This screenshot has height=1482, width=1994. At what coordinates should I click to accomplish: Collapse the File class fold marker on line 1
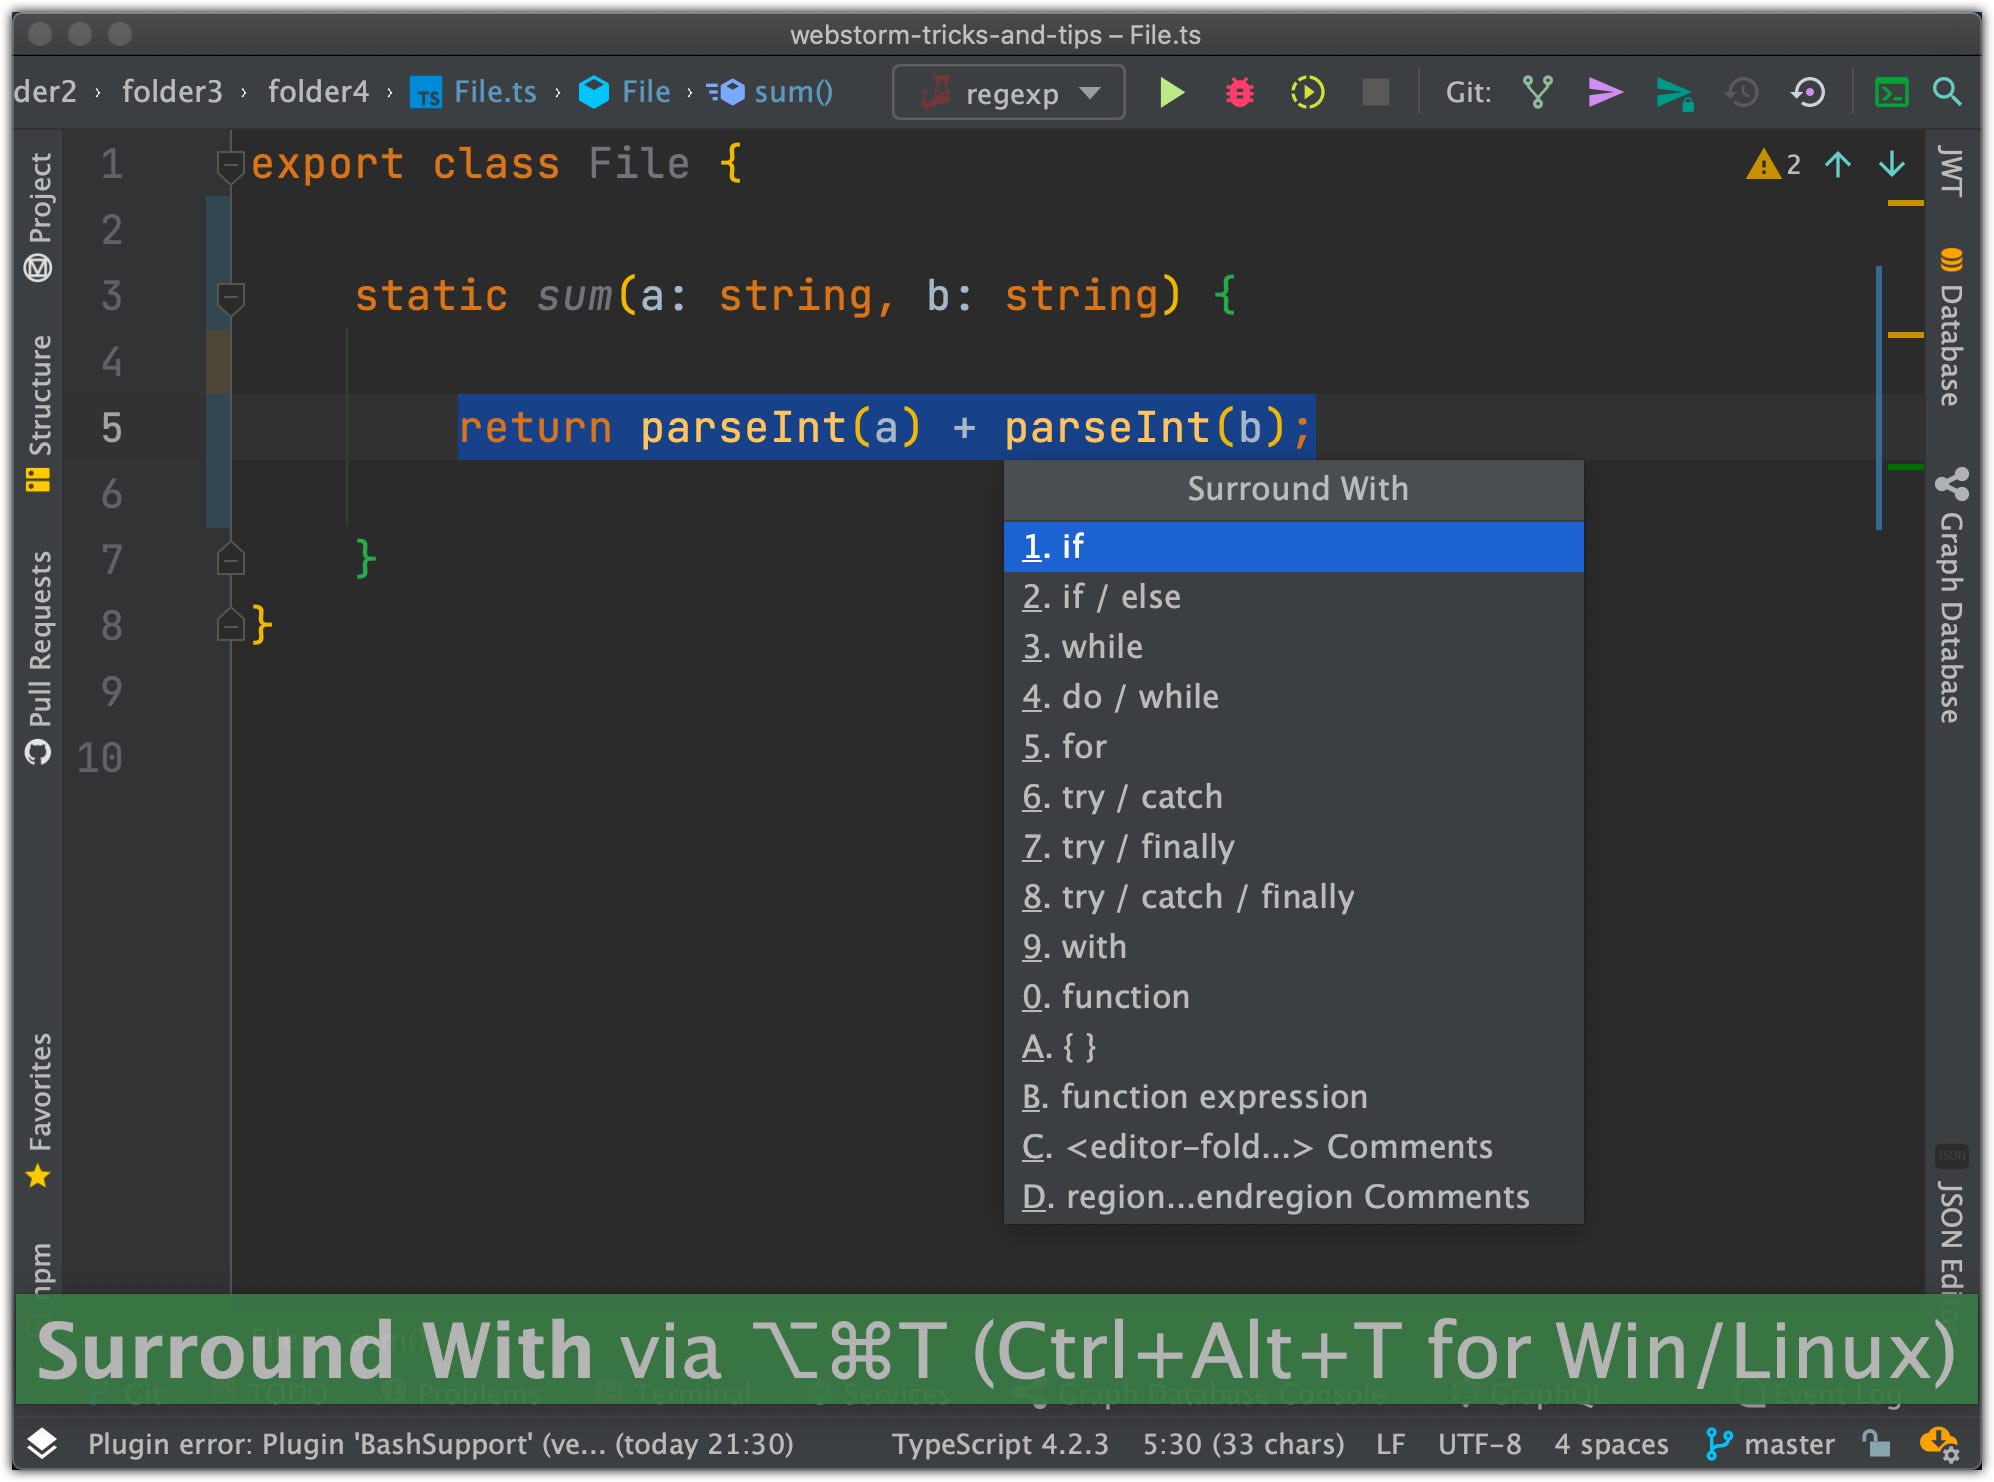coord(230,164)
